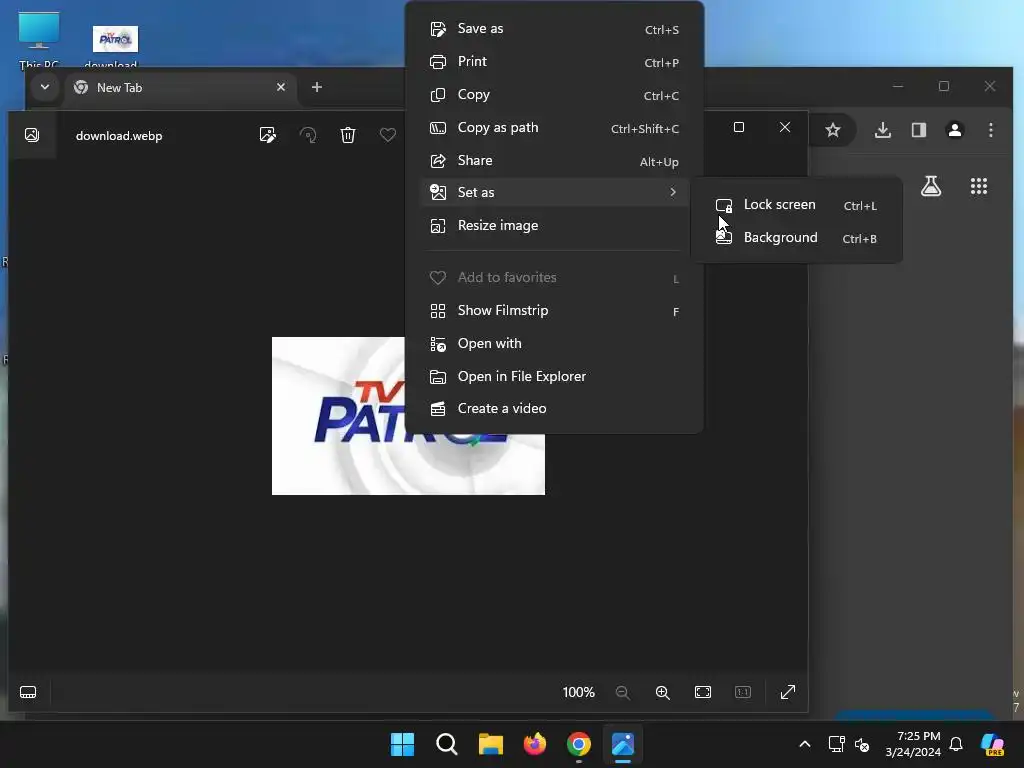Click the 100% zoom level value
The height and width of the screenshot is (768, 1024).
click(579, 692)
